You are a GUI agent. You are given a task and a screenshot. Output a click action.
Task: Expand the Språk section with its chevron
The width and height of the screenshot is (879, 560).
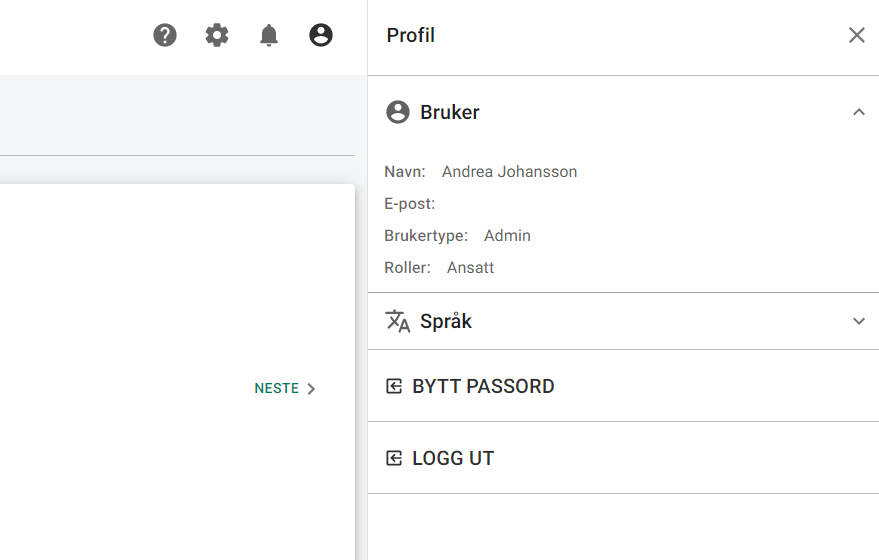[x=859, y=321]
